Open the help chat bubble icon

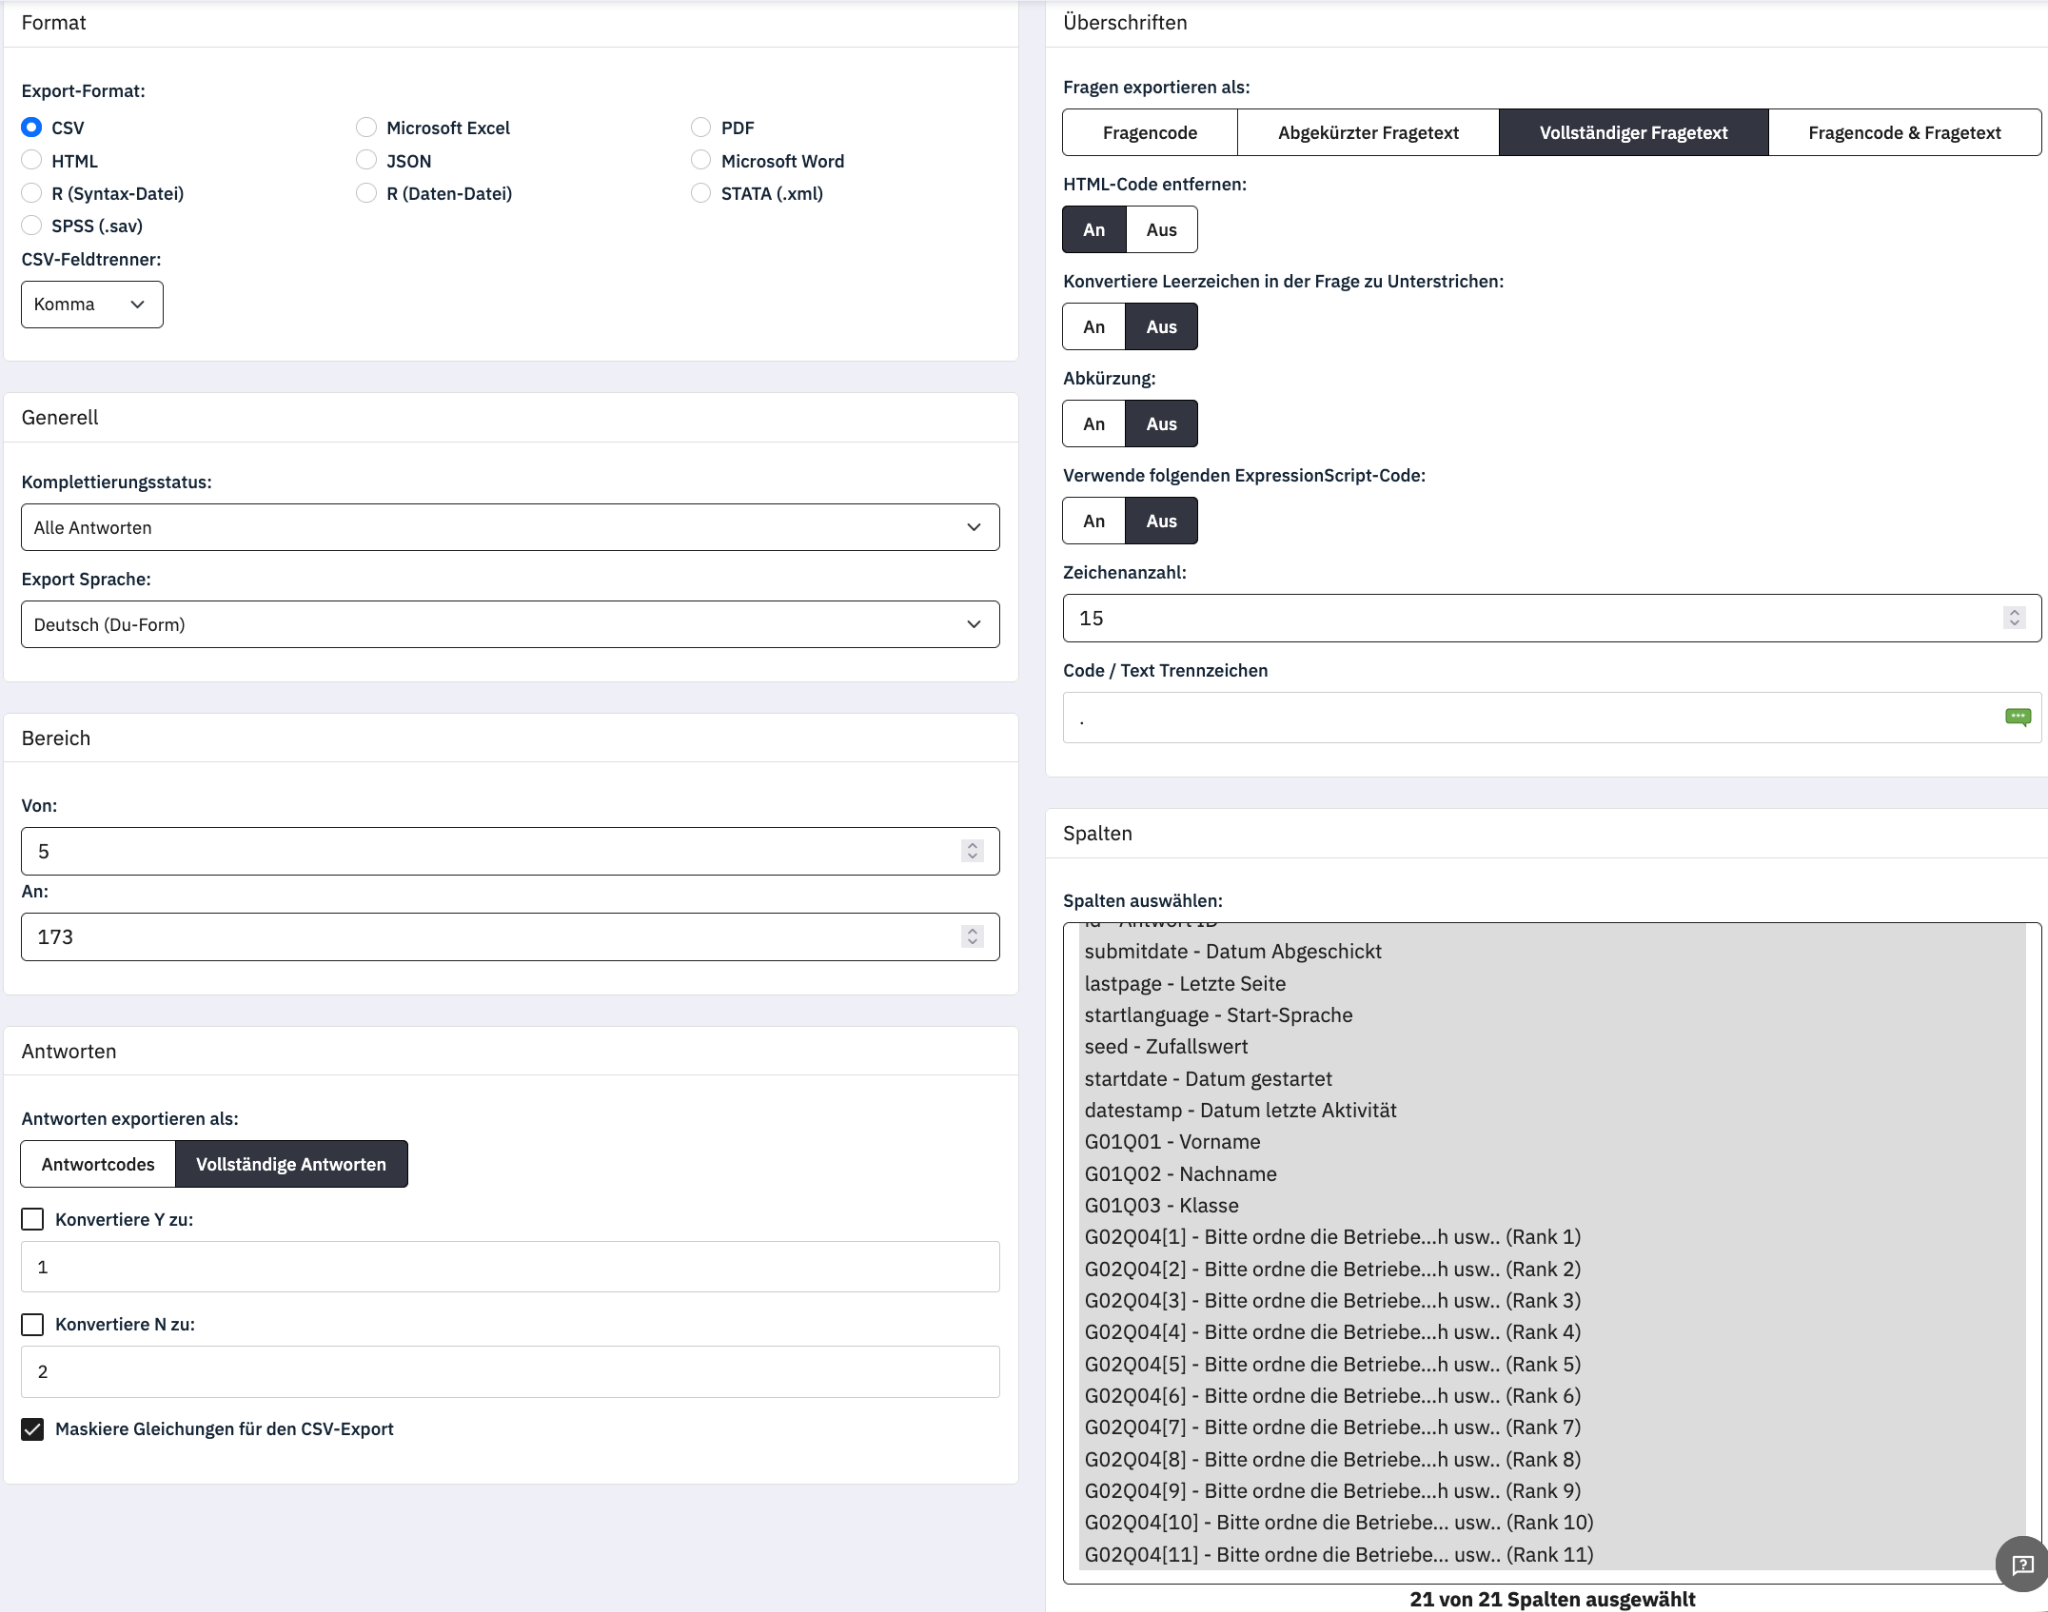pos(2022,1564)
